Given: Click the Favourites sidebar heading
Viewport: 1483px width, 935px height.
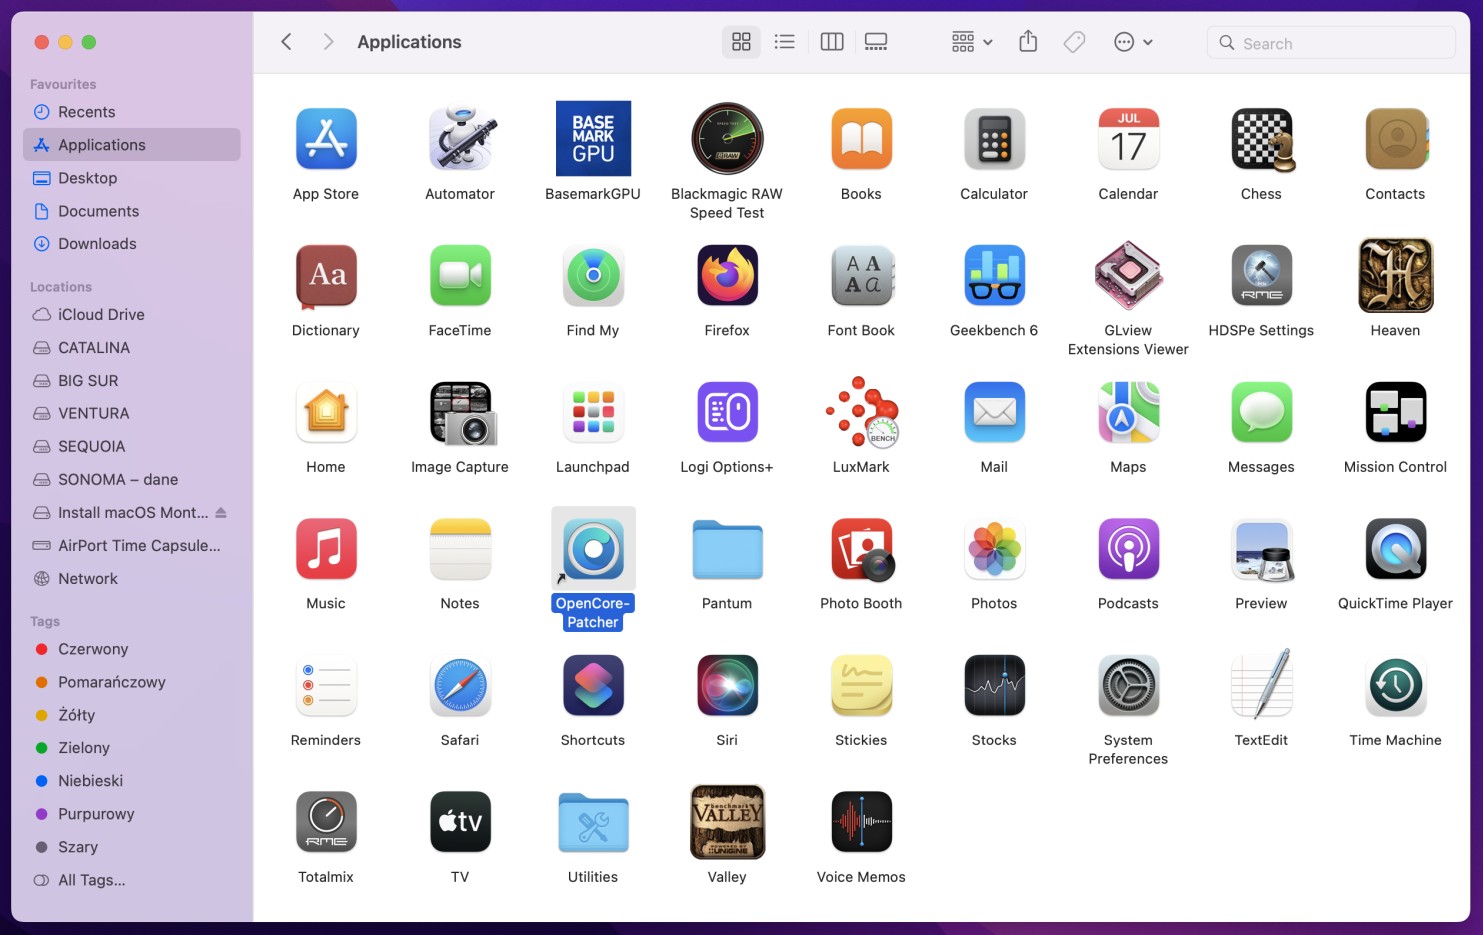Looking at the screenshot, I should (x=63, y=85).
